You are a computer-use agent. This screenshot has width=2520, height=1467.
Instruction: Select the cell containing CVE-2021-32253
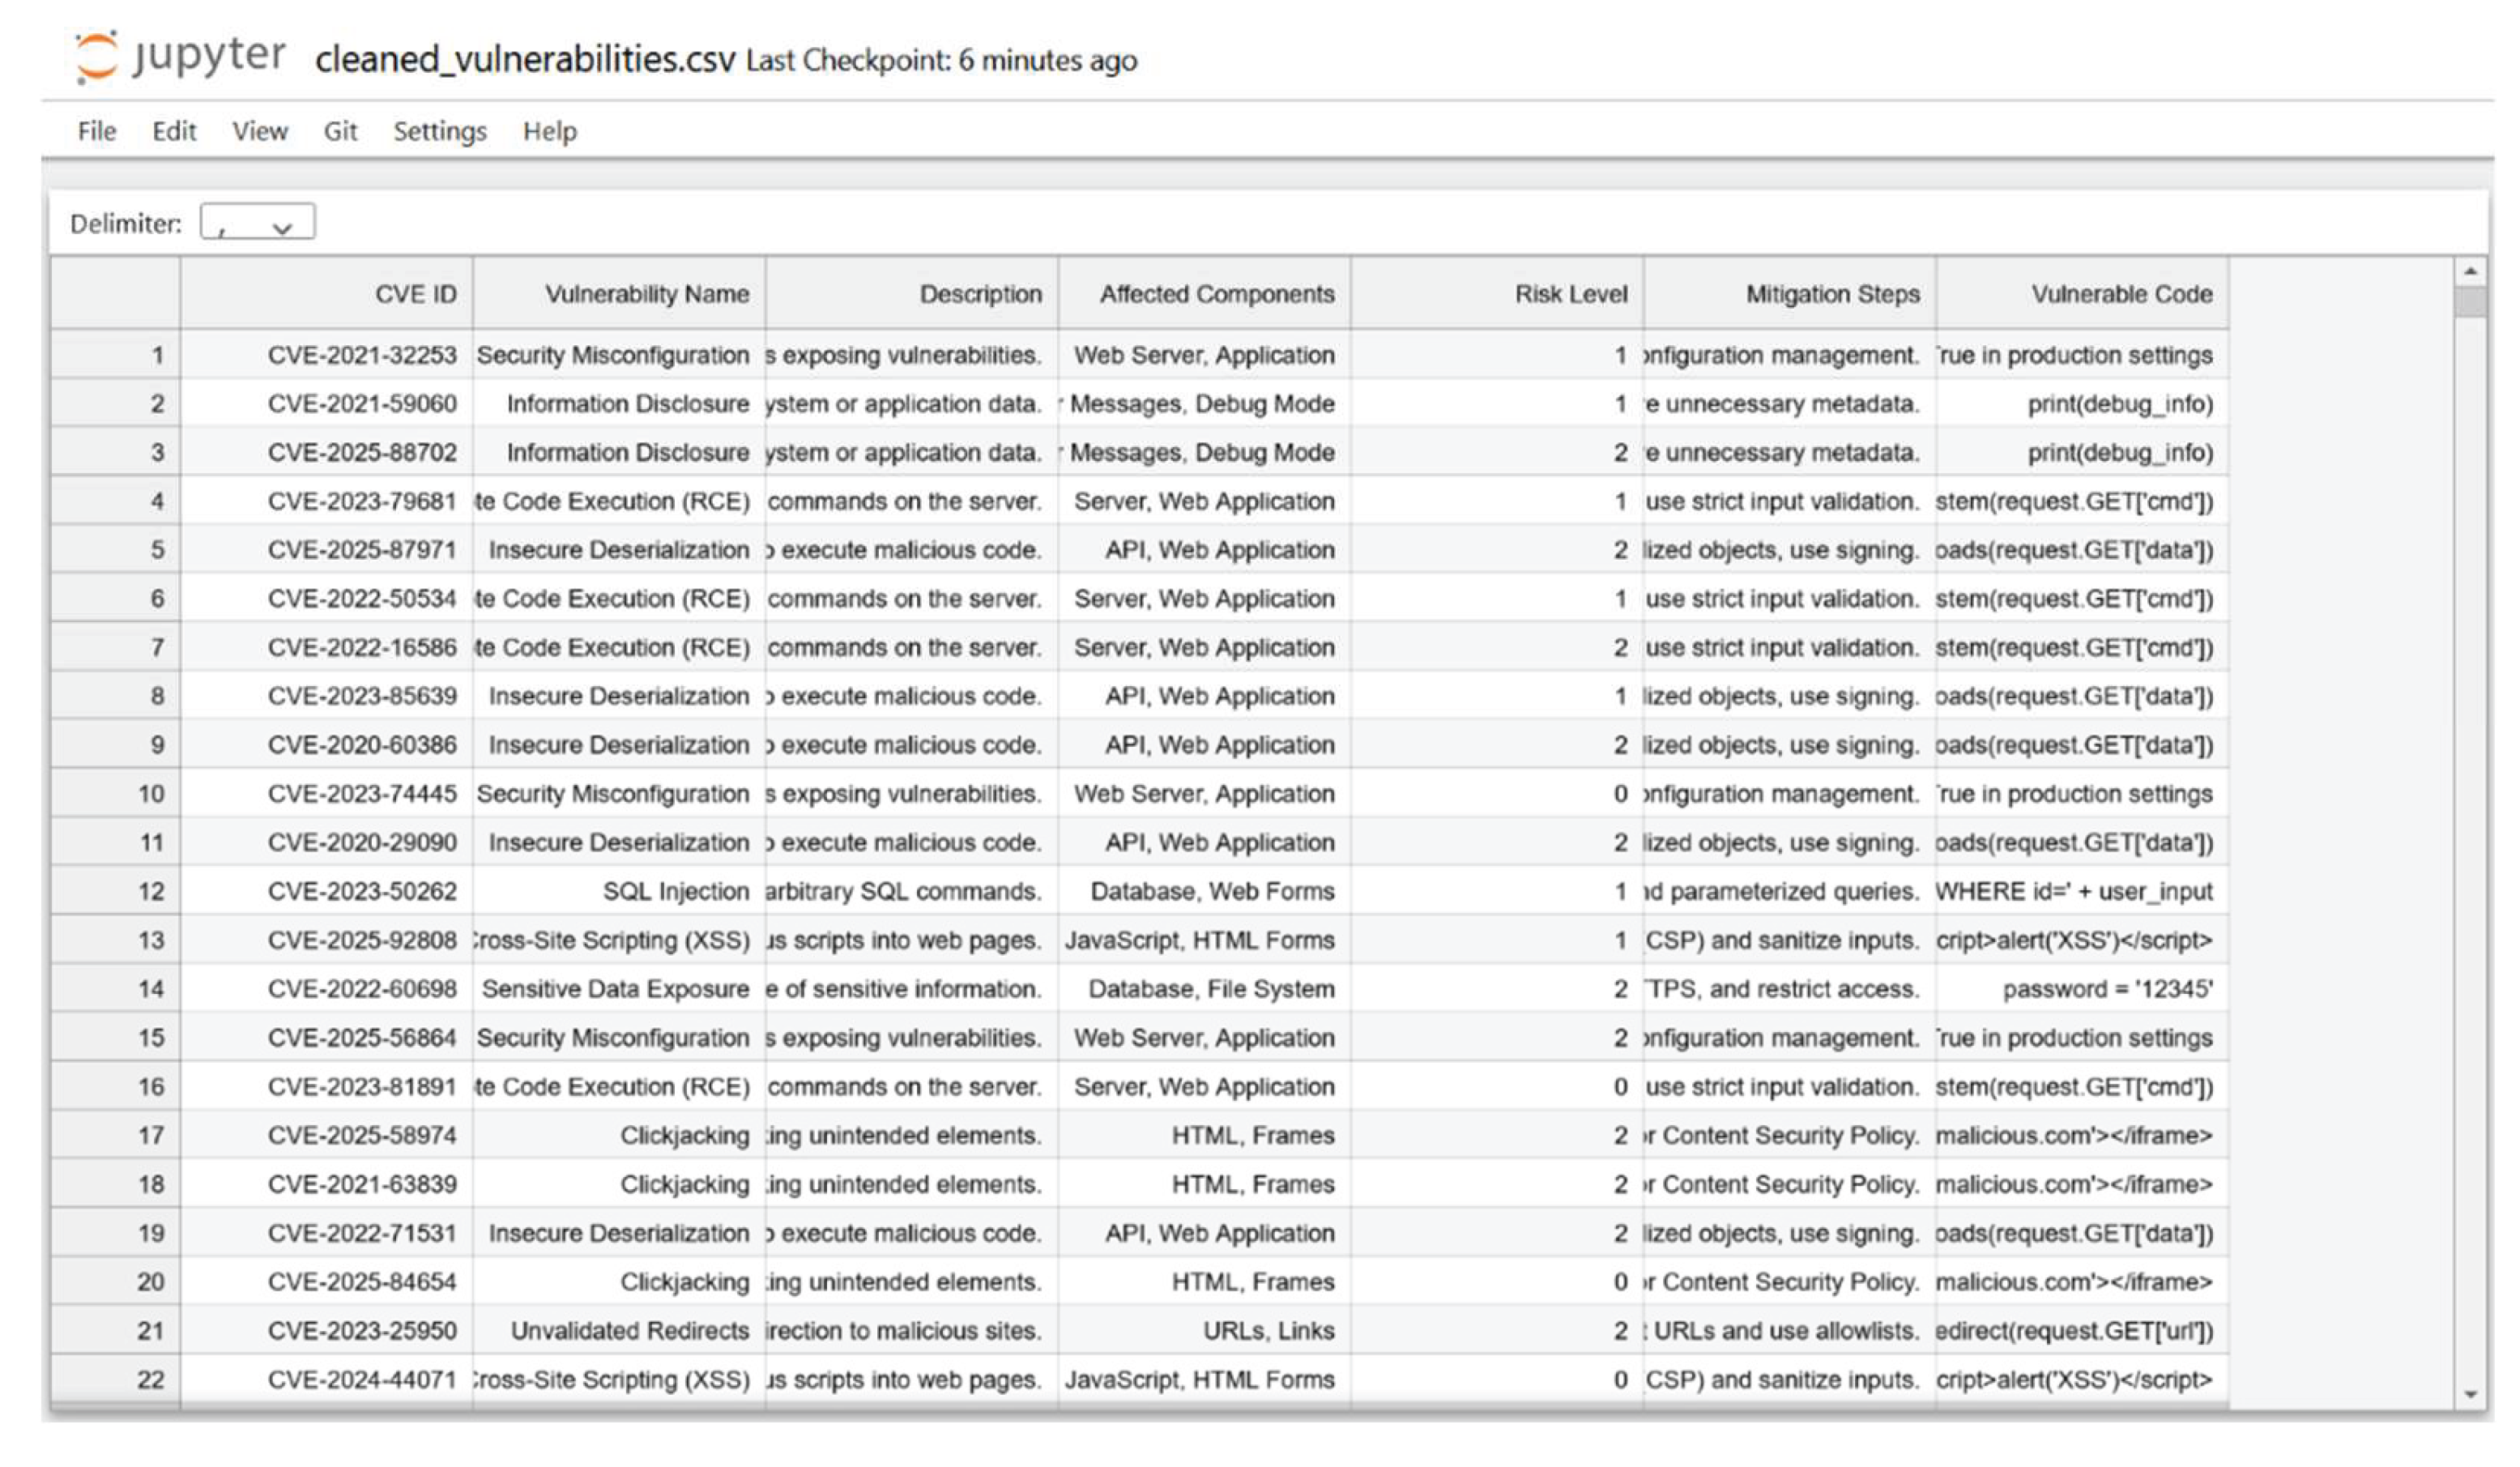pos(364,355)
